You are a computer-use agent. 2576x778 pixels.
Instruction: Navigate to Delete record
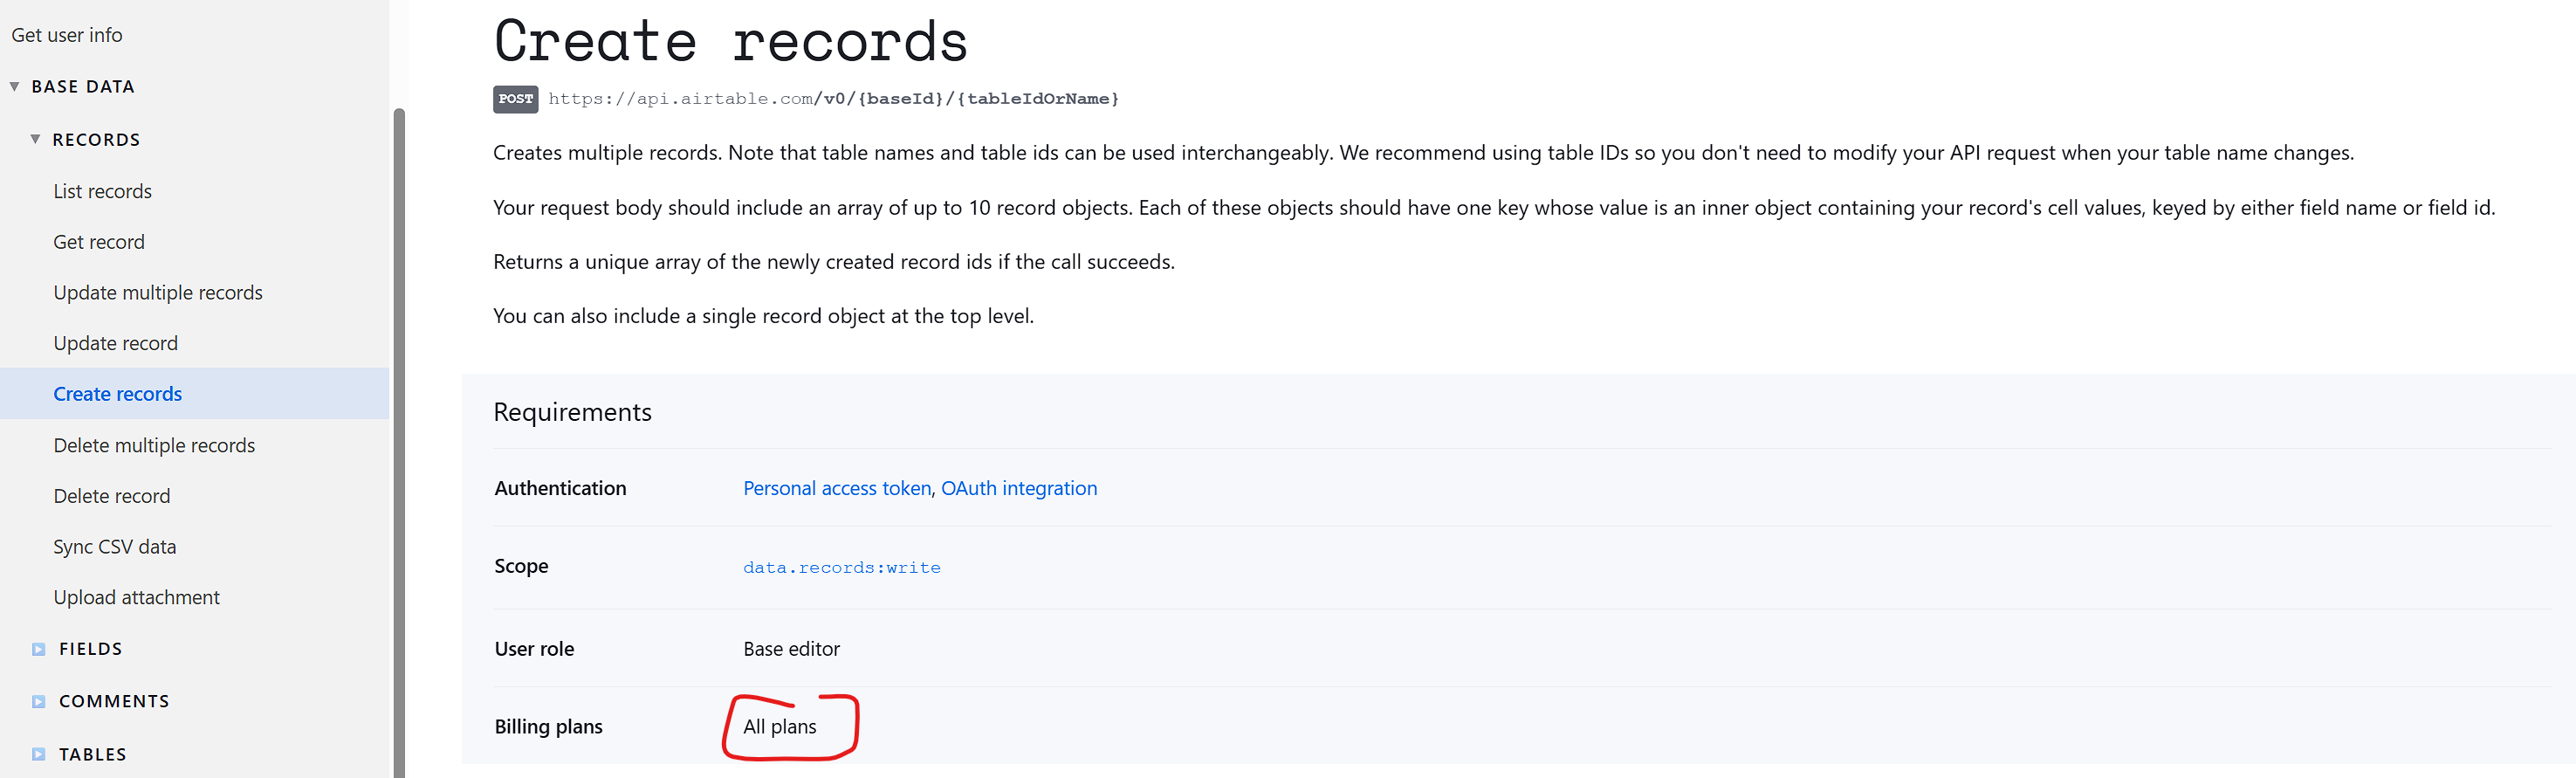(x=112, y=496)
